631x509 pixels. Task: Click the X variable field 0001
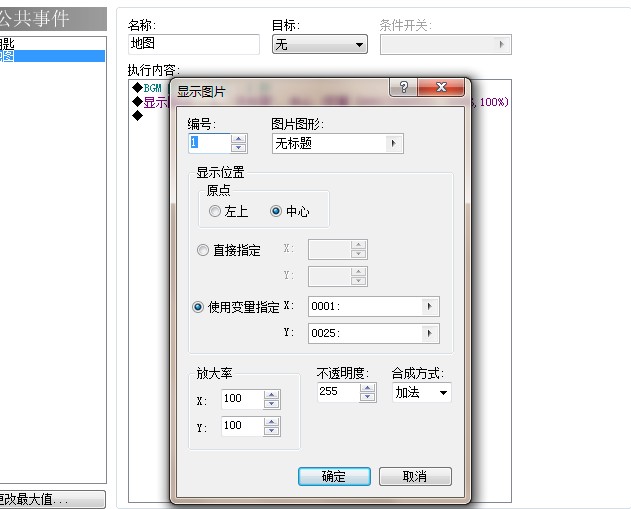[373, 307]
